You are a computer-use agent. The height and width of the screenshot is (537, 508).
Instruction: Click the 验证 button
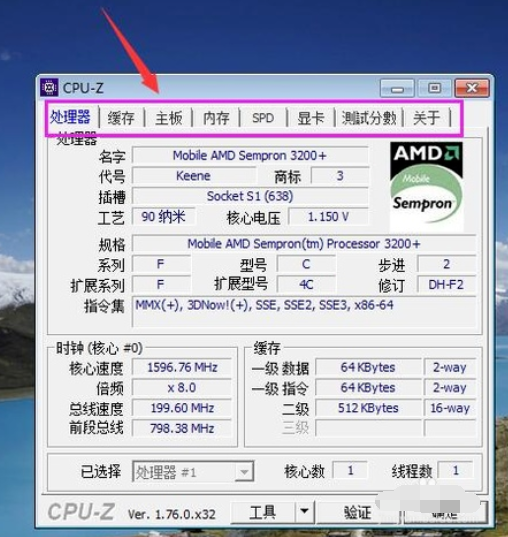357,512
